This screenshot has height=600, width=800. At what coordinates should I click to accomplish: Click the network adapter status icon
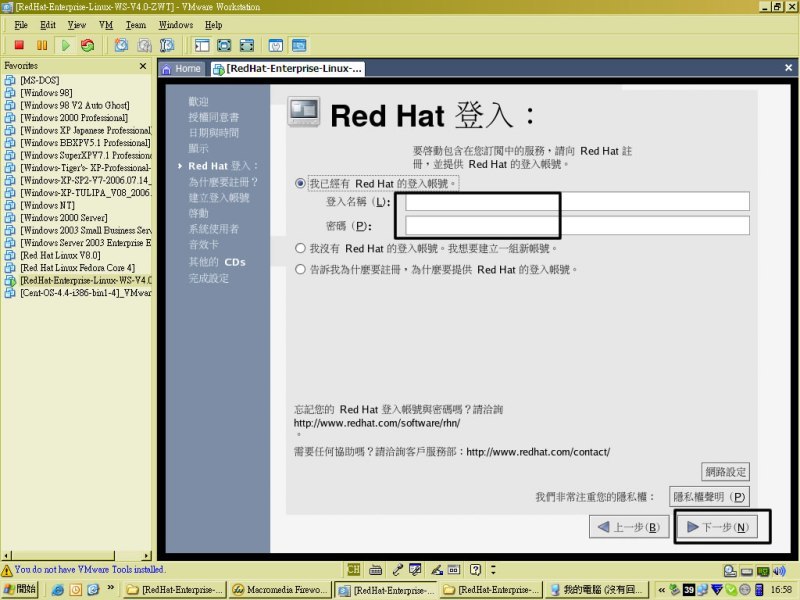763,571
